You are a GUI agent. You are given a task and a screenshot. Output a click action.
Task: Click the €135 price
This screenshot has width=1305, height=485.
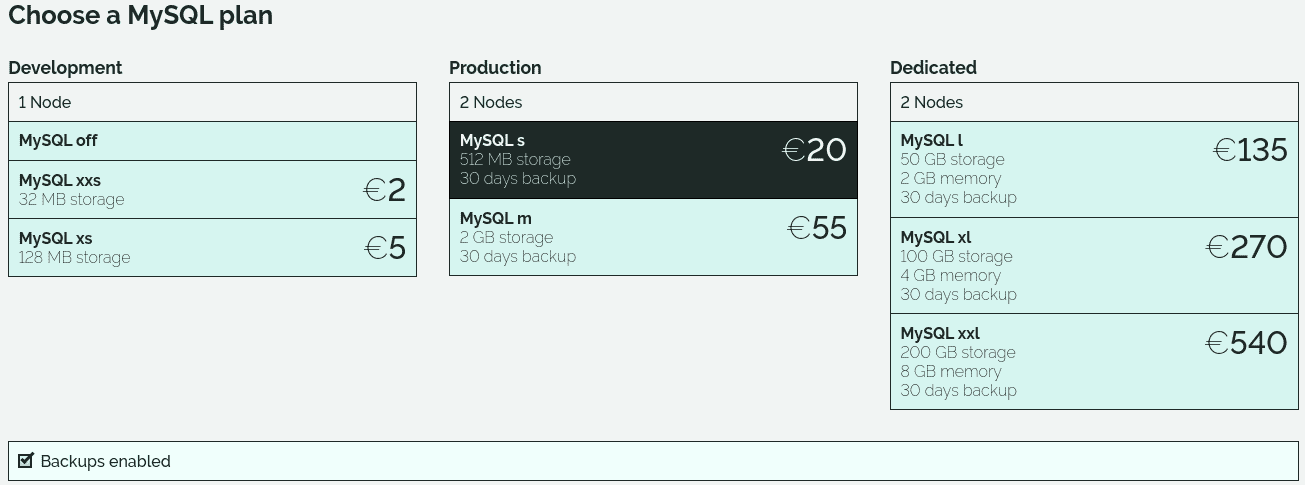[x=1250, y=150]
